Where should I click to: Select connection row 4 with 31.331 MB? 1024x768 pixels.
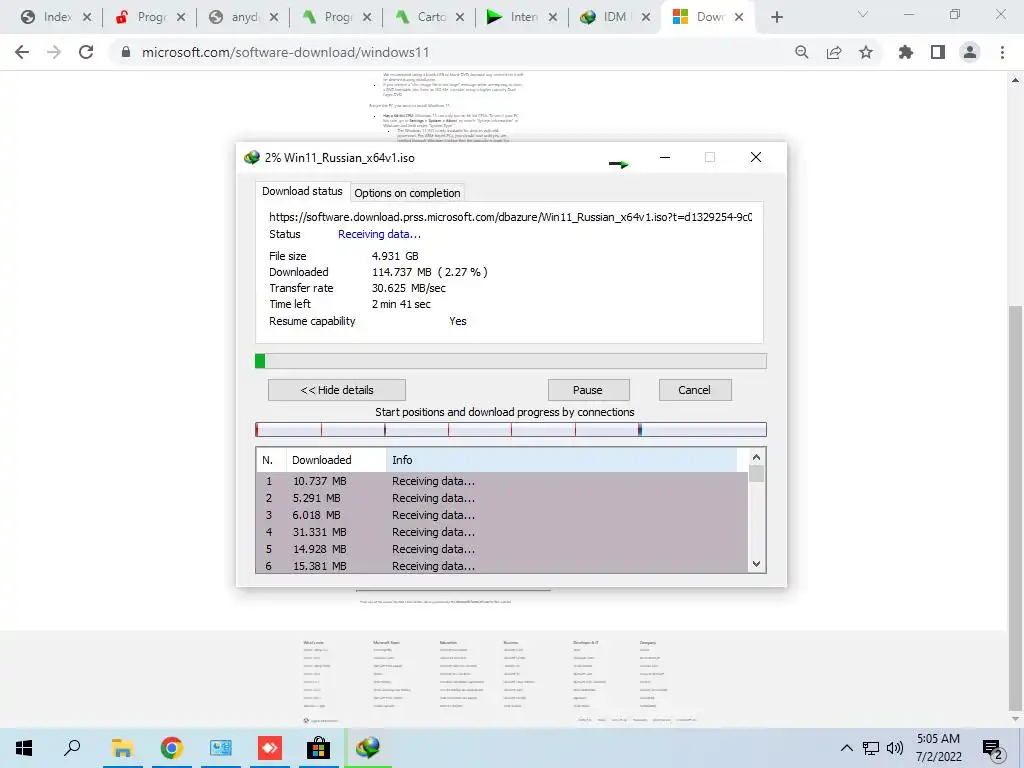502,532
